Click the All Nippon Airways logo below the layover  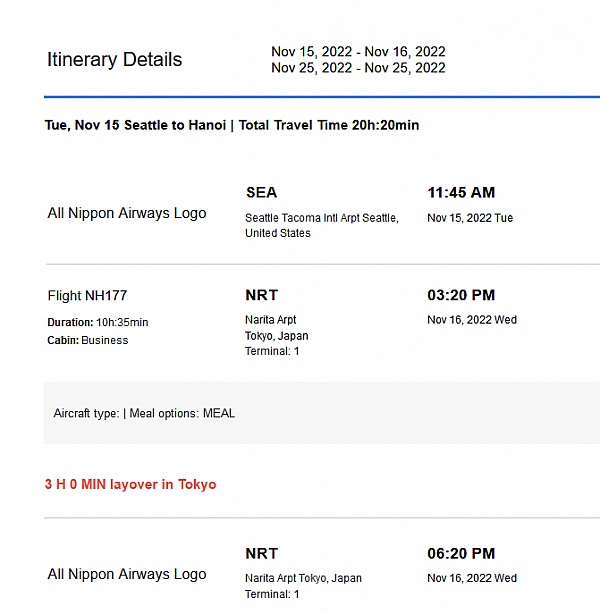[127, 574]
